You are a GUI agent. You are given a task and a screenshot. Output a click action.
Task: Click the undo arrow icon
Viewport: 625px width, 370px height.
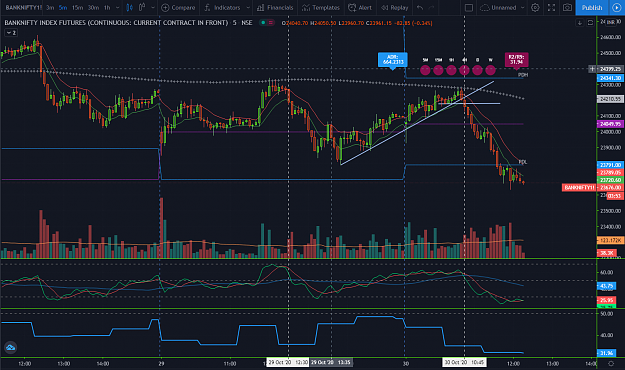(420, 8)
